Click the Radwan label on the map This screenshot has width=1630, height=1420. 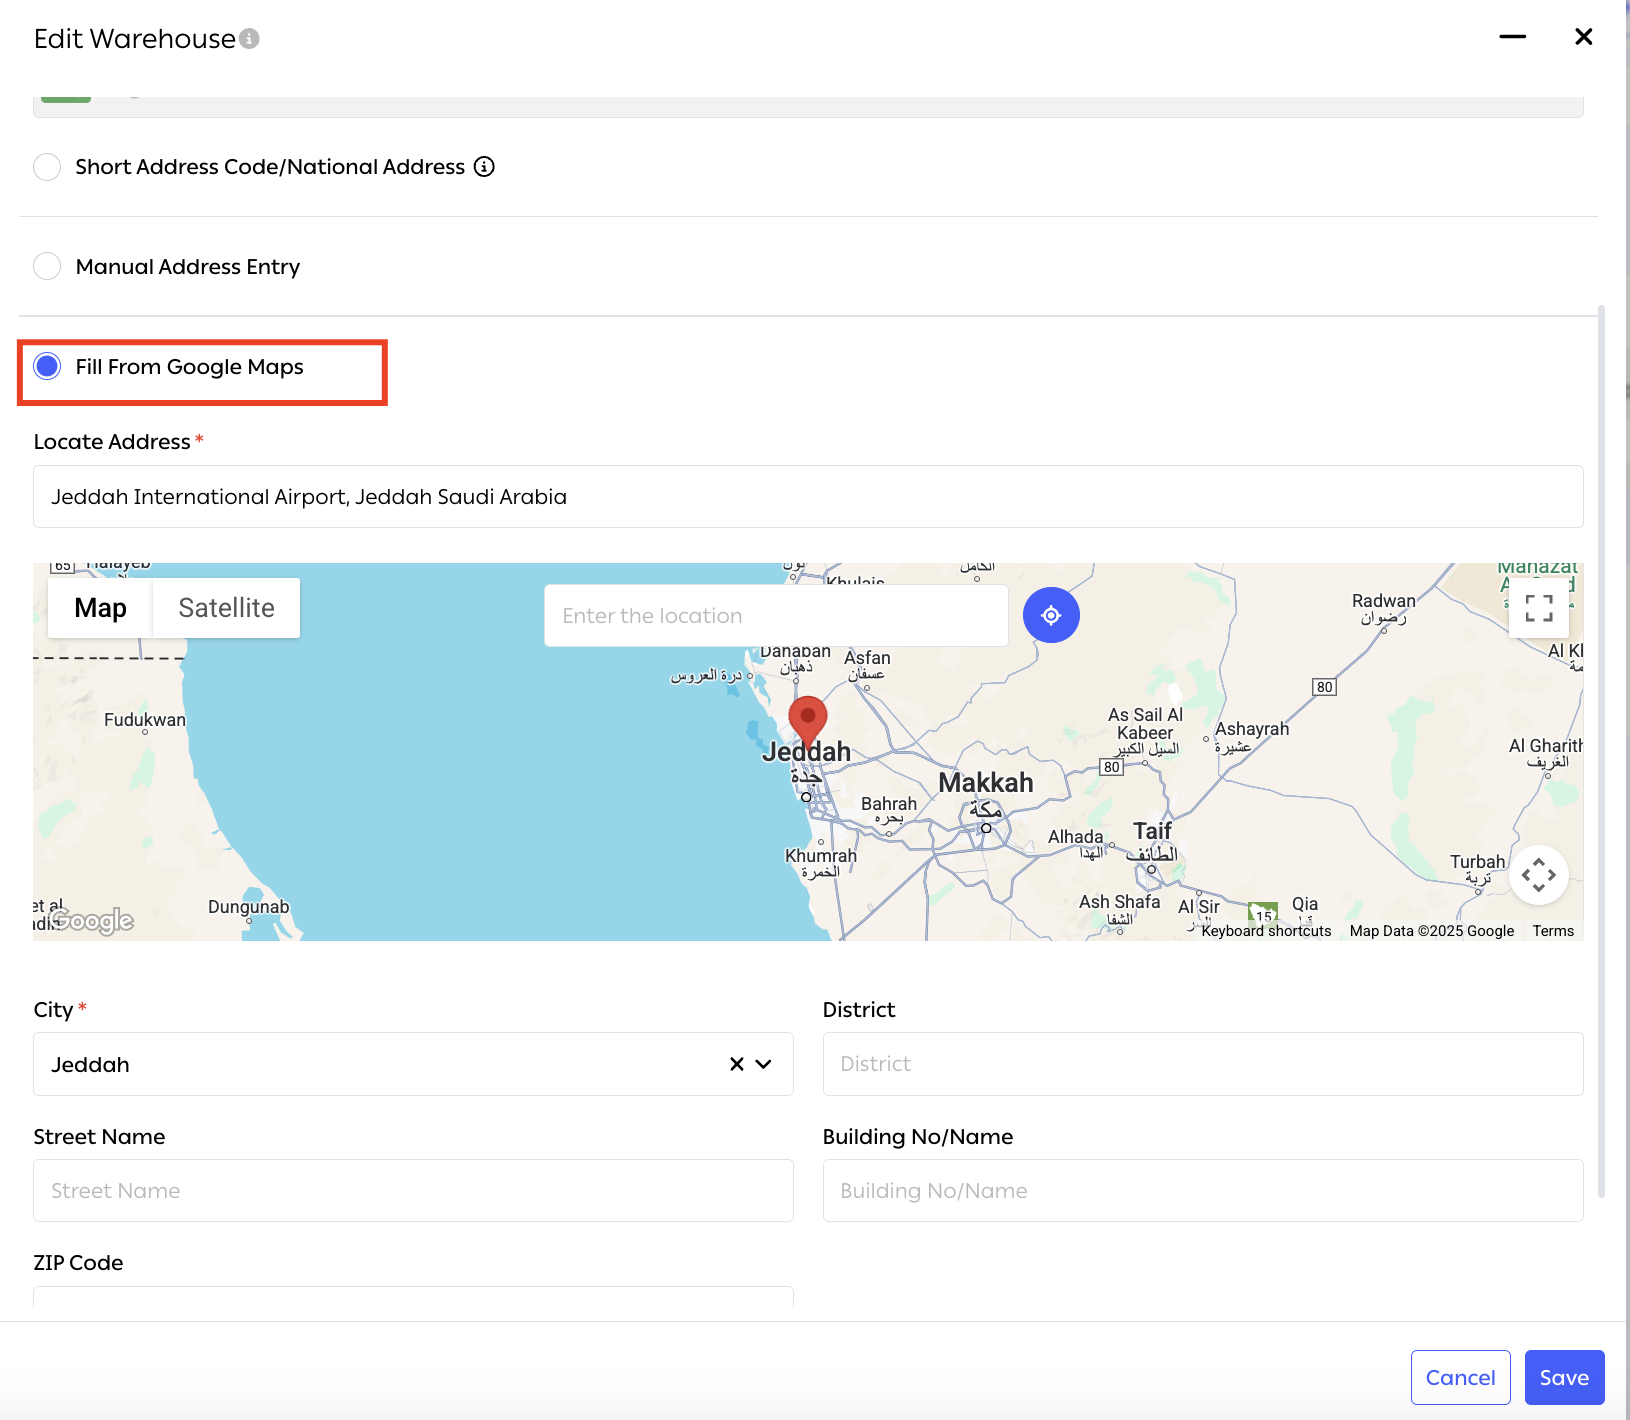pos(1384,601)
